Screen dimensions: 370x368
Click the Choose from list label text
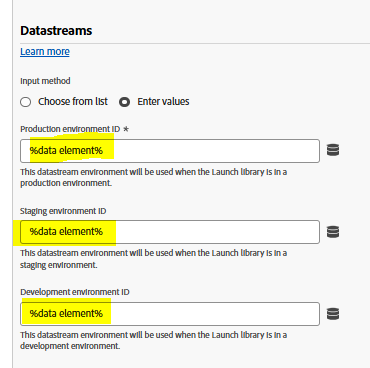click(x=73, y=101)
